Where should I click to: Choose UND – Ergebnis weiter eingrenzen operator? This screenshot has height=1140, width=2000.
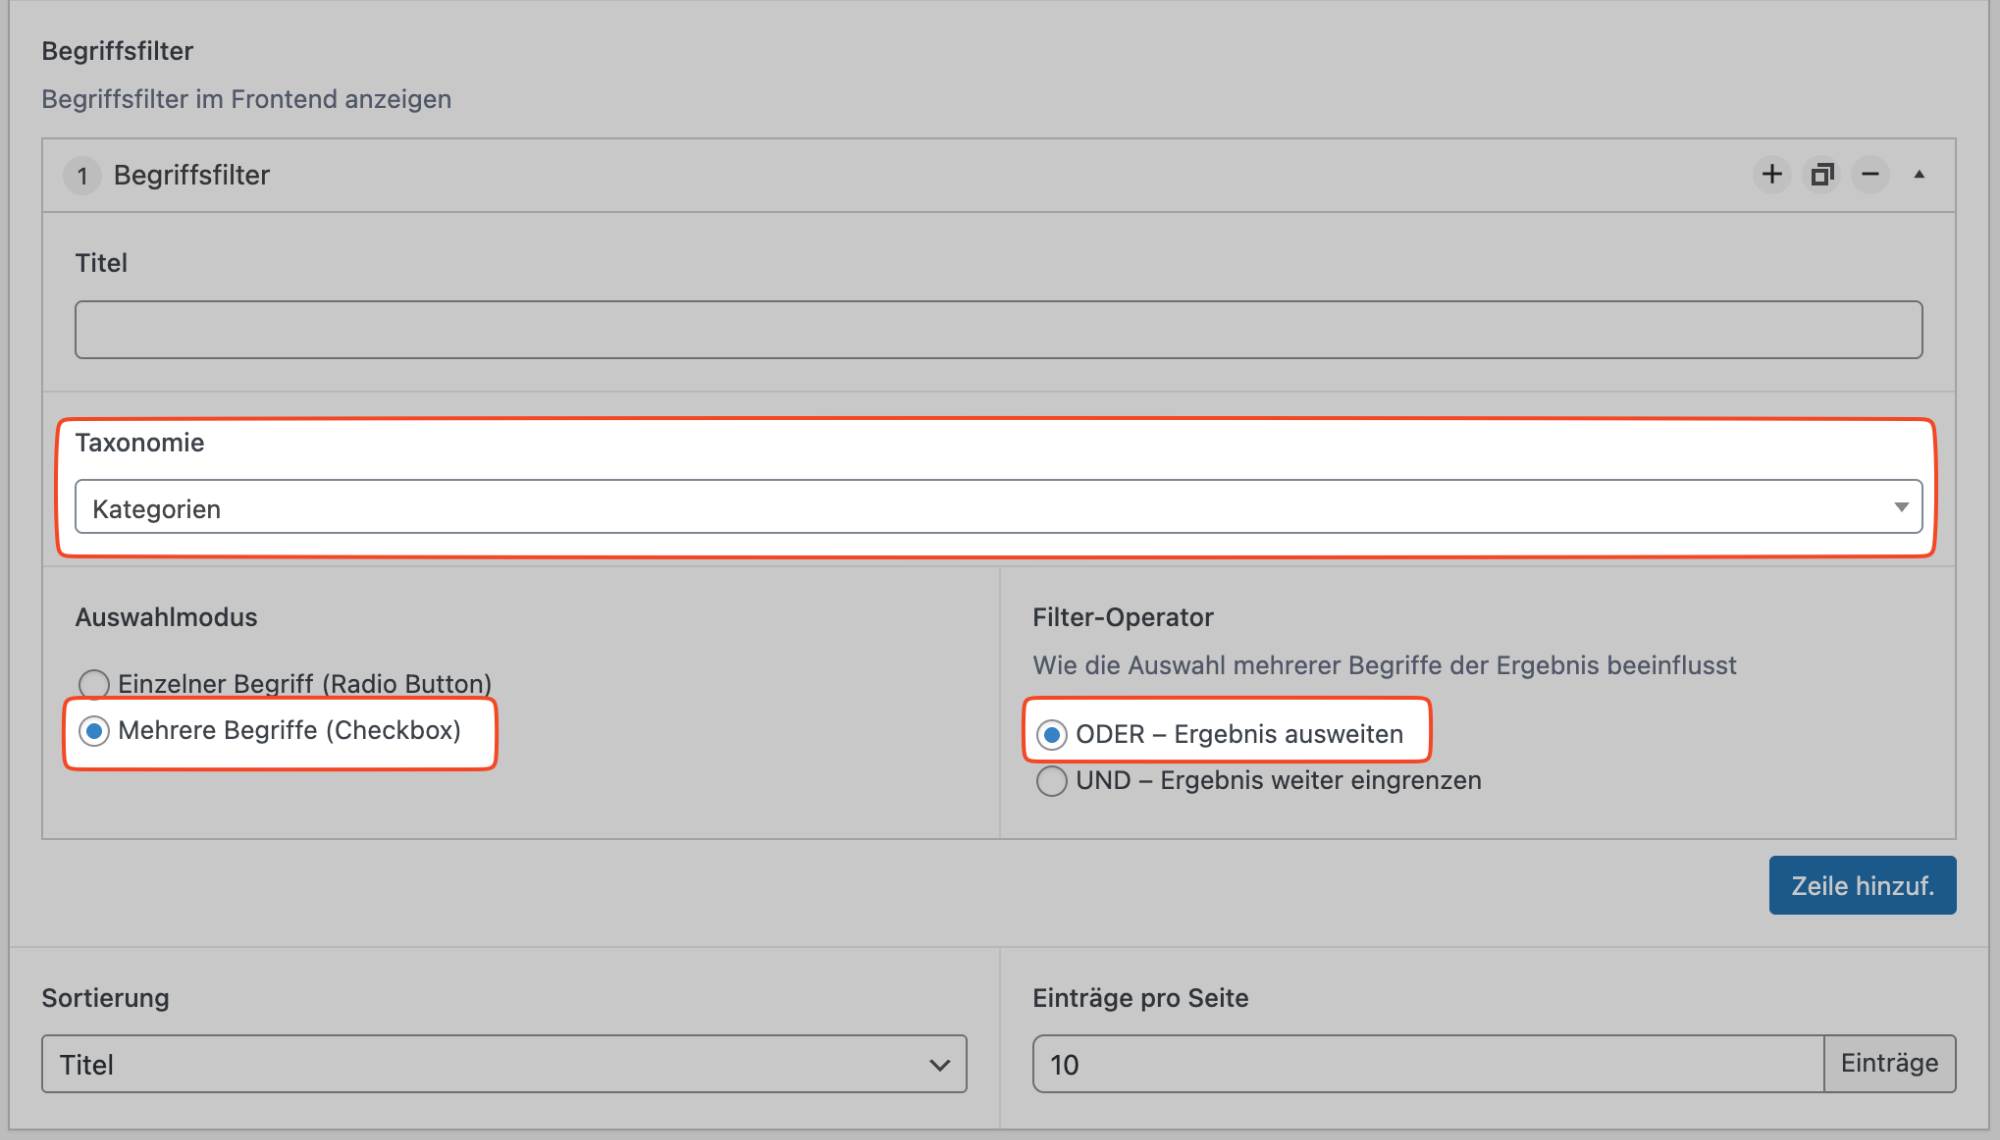click(1051, 781)
